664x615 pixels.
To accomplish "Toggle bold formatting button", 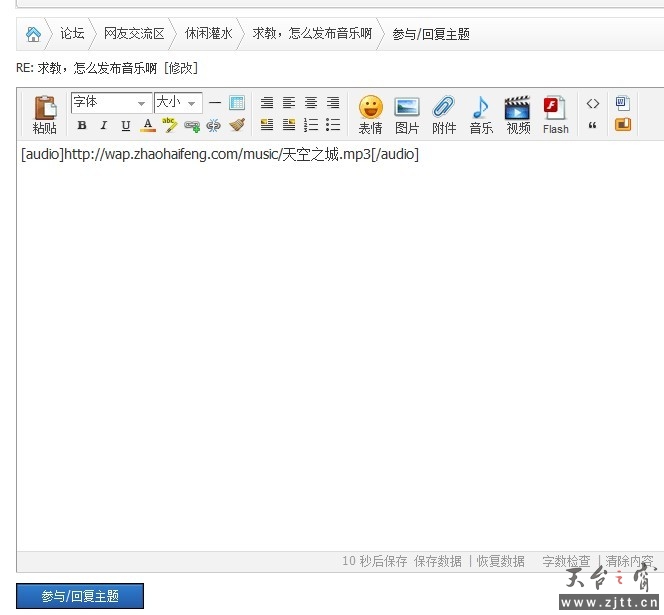I will (82, 126).
